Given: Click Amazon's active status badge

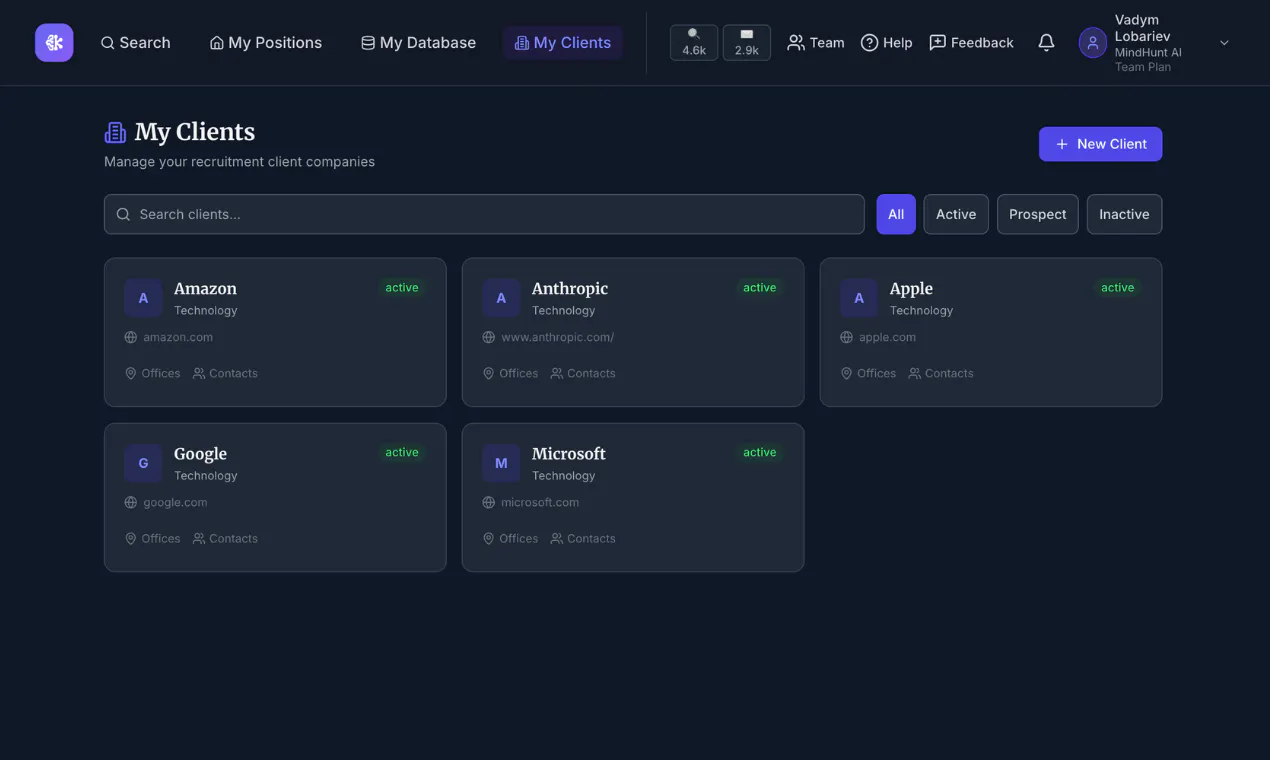Looking at the screenshot, I should click(402, 288).
